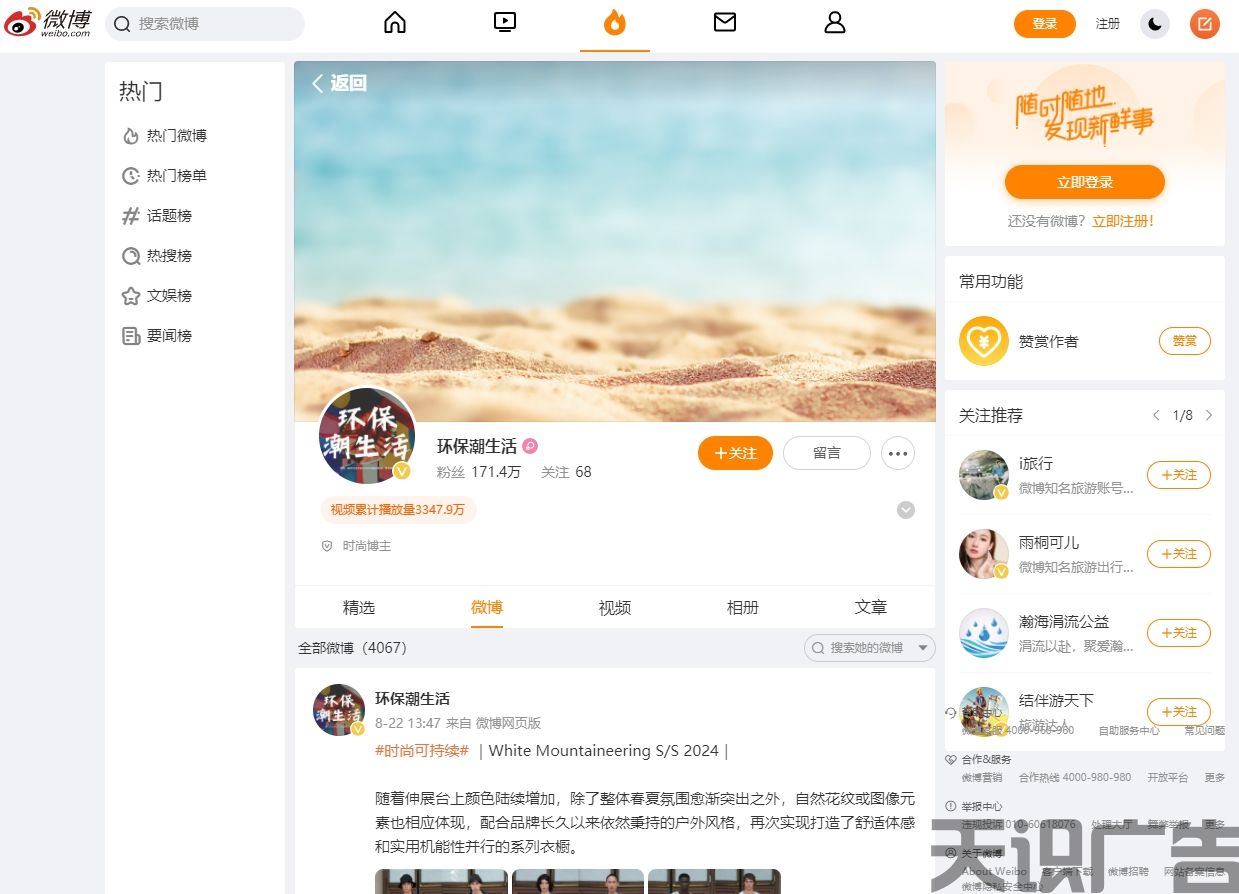This screenshot has width=1239, height=894.
Task: Click the 自助服务中心 footer link
Action: [1129, 731]
